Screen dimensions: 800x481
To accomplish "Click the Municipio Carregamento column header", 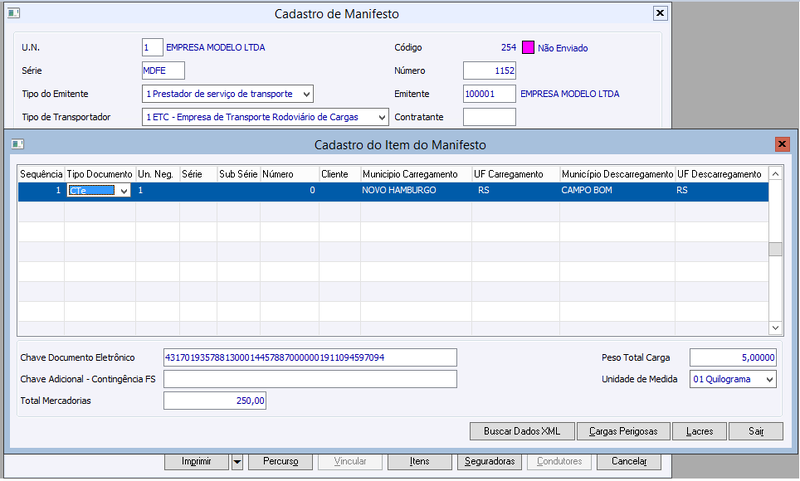I will [416, 174].
